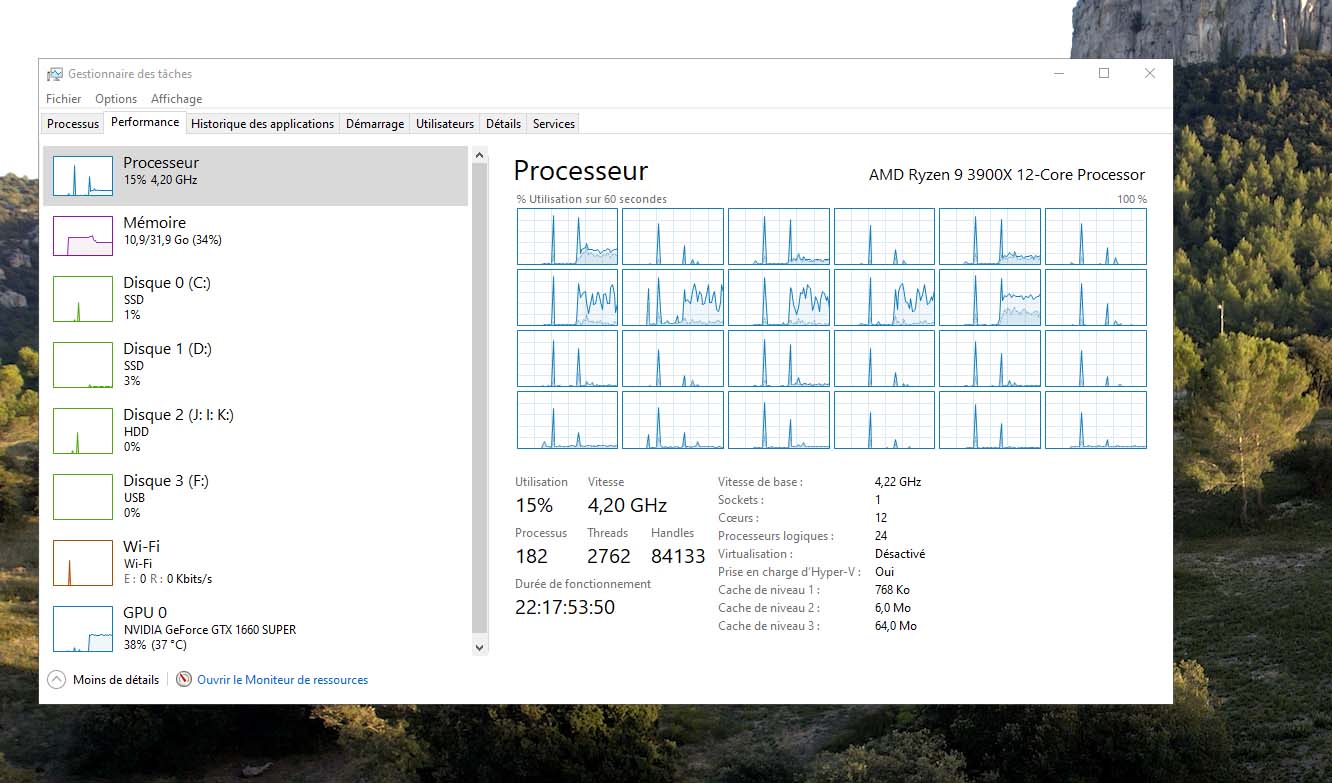
Task: Collapse view with Moins de détails chevron
Action: [x=57, y=680]
